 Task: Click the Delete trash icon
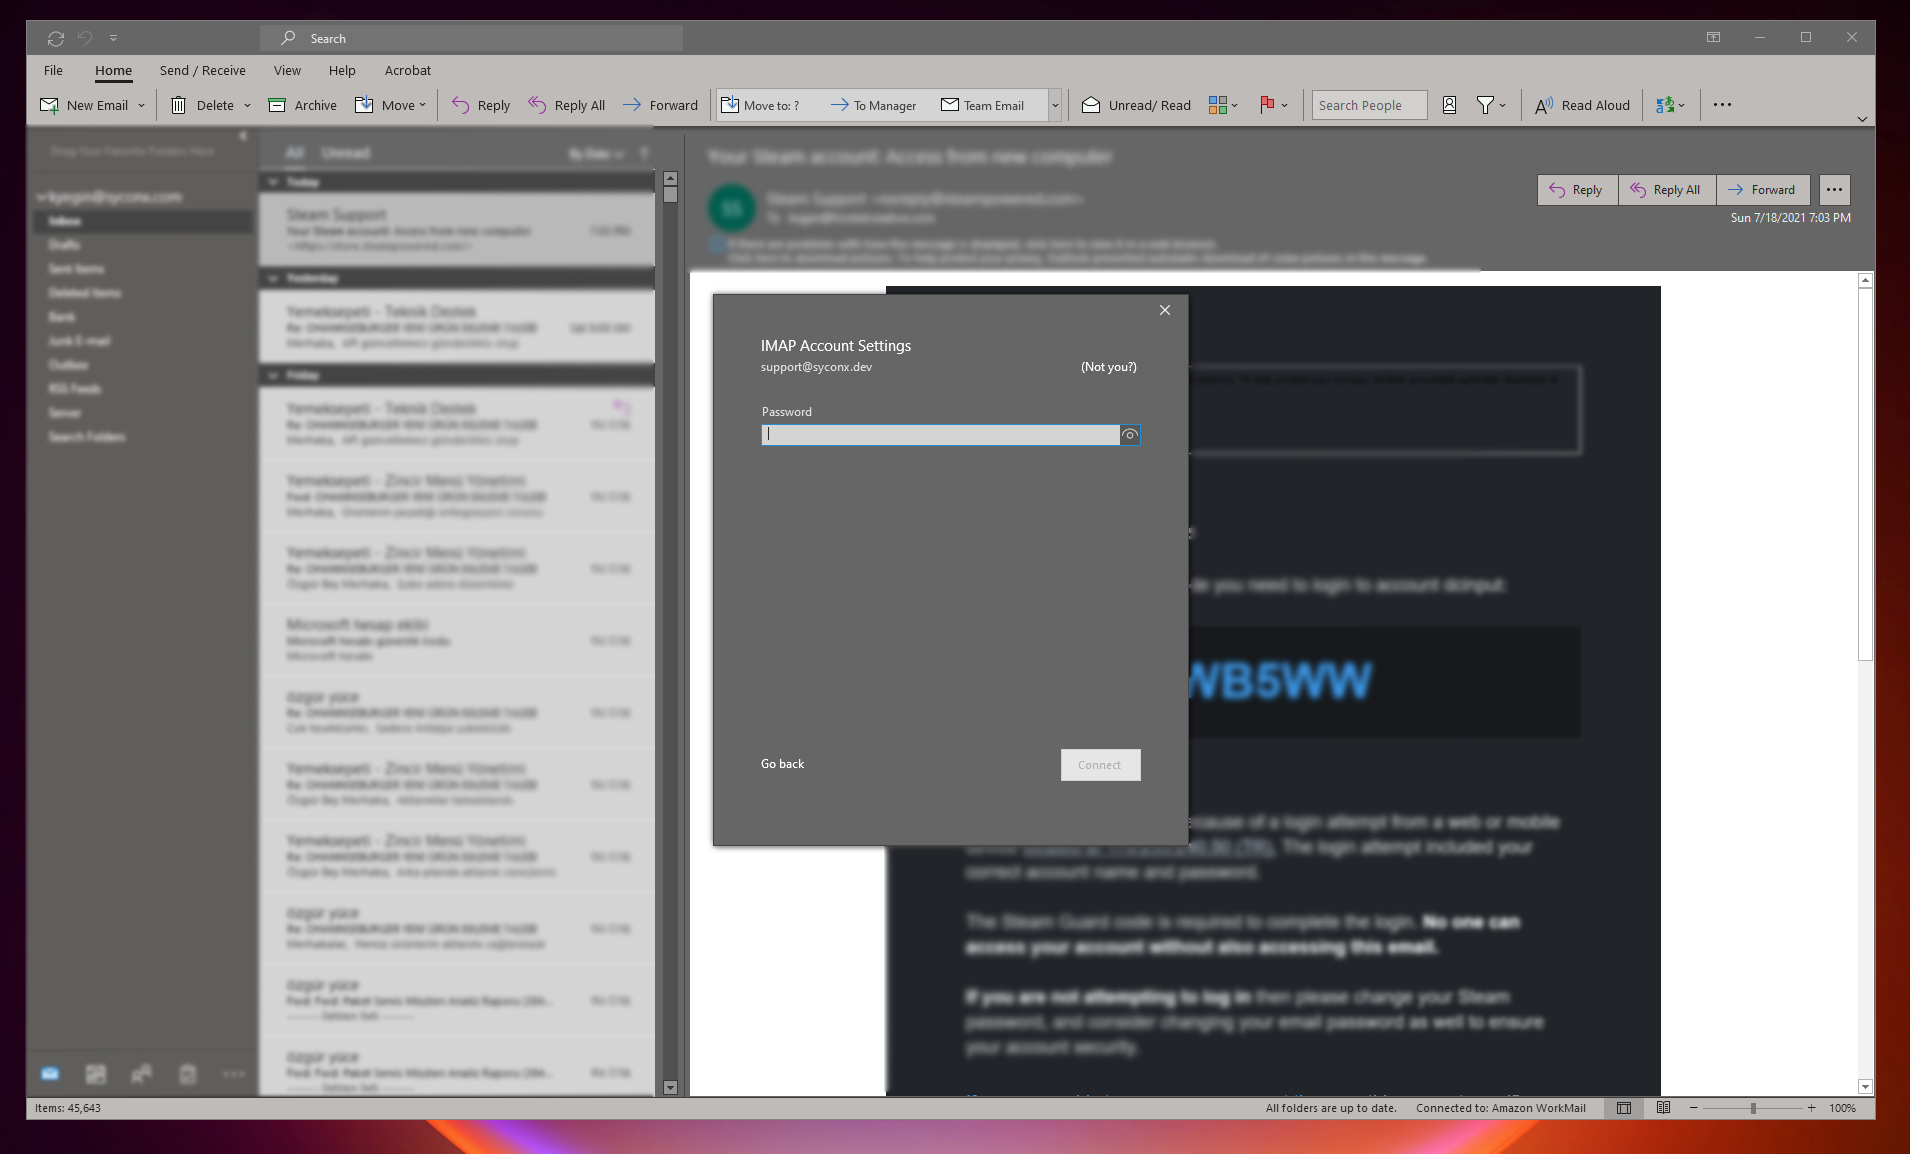pyautogui.click(x=178, y=105)
